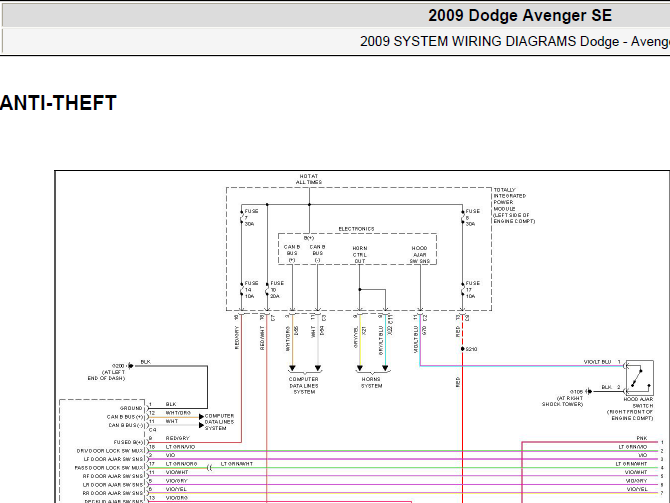Viewport: 670px width, 503px height.
Task: Click the "VIO/ORG" wire label at pin 13
Action: tap(176, 498)
